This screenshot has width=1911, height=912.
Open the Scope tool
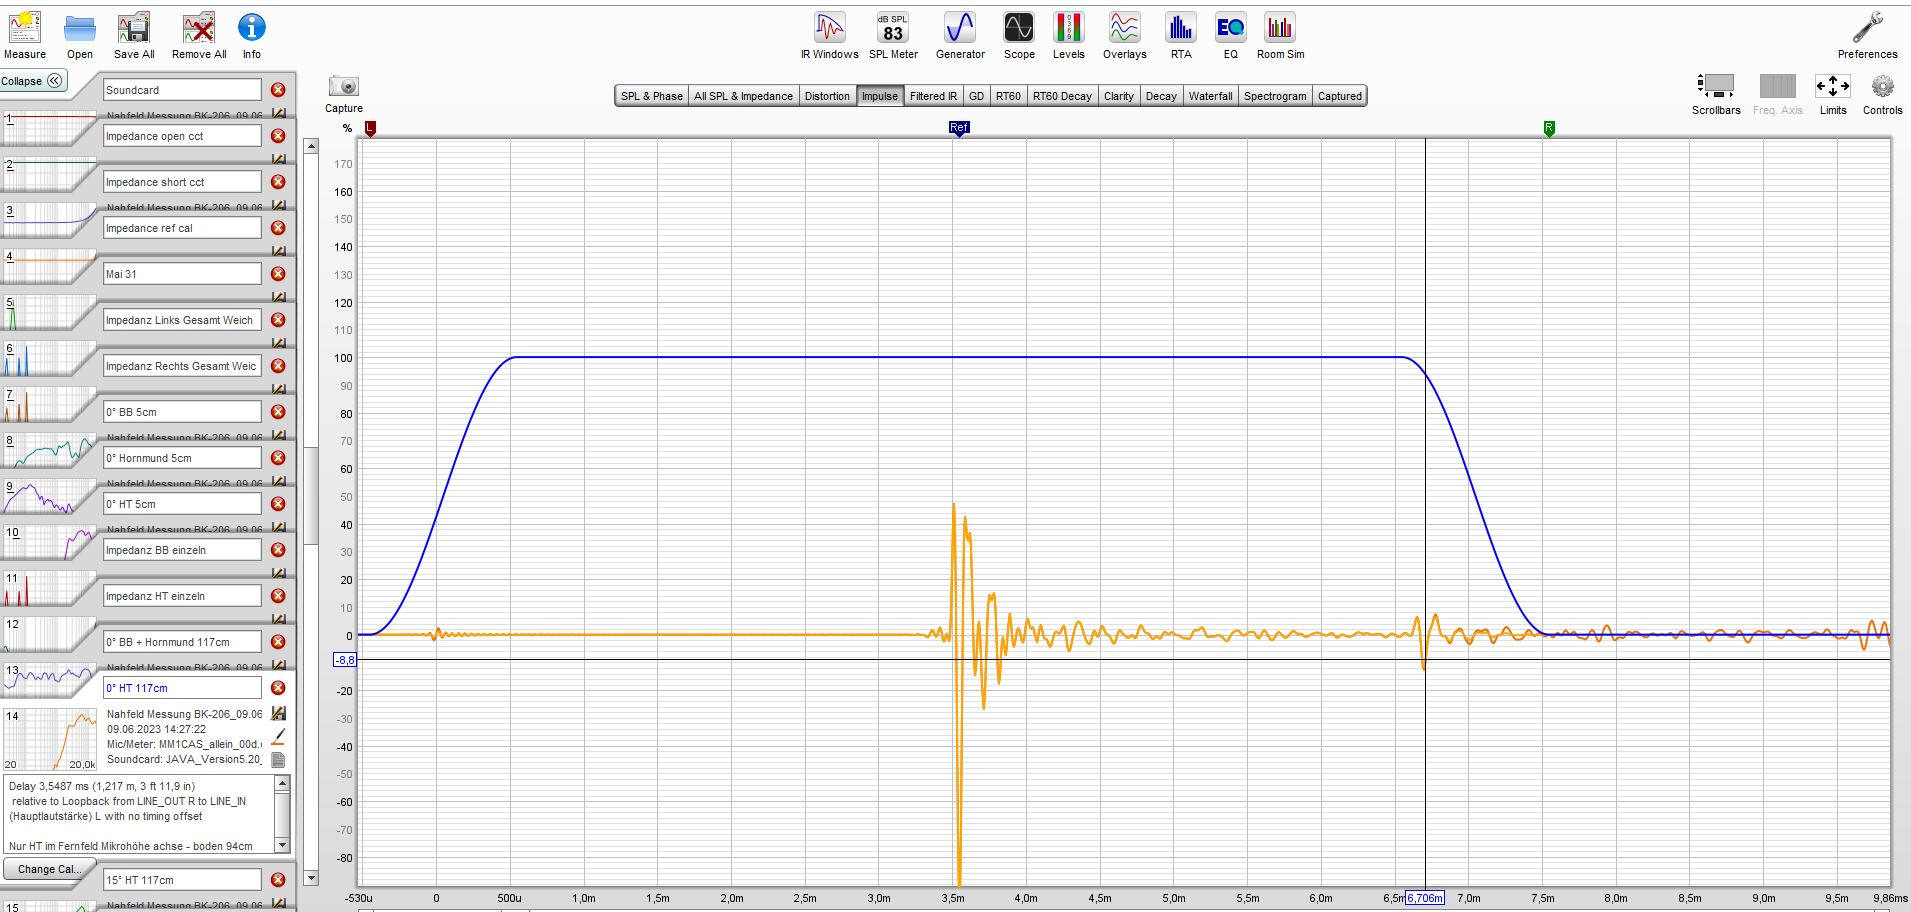pyautogui.click(x=1019, y=36)
